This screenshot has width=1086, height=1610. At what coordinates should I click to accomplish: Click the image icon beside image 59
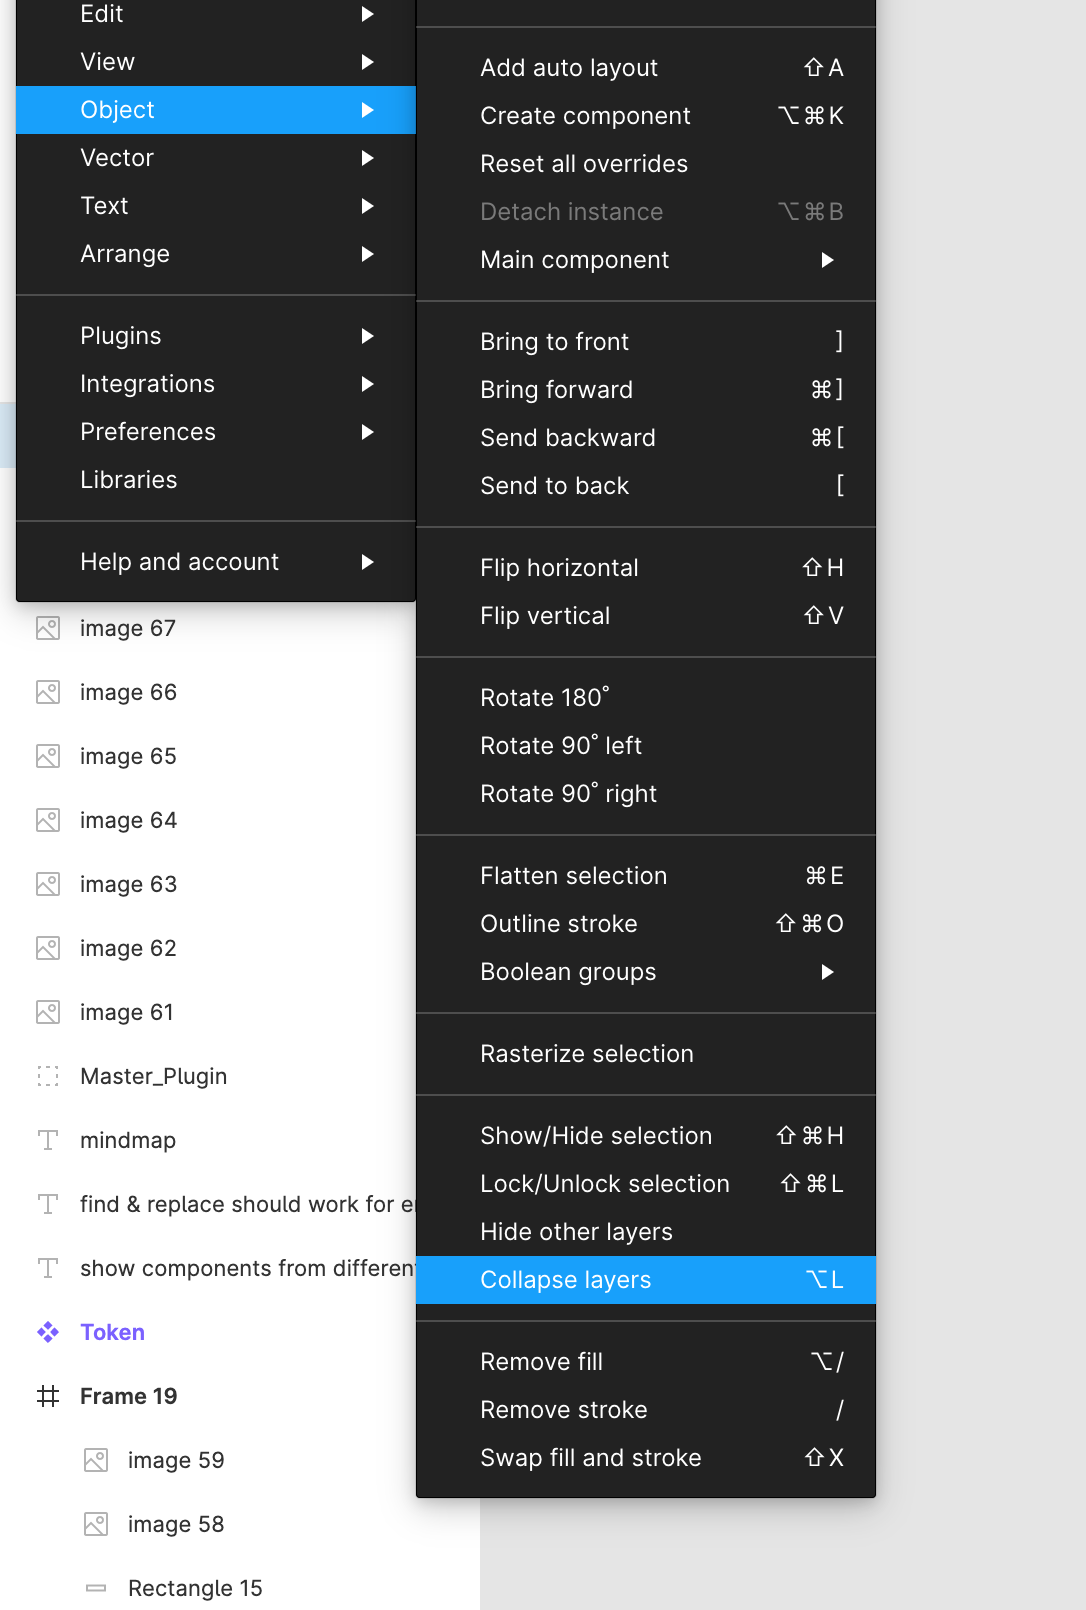tap(96, 1460)
